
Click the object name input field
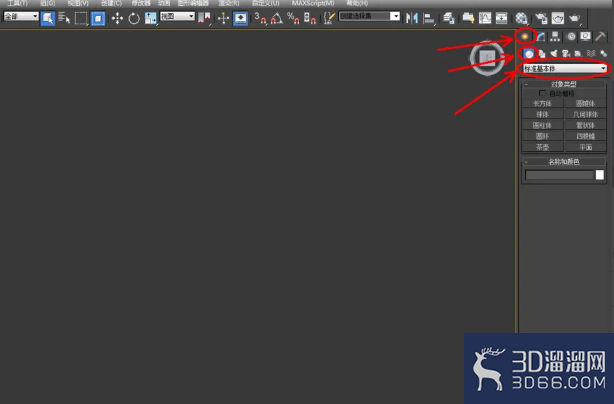tap(559, 175)
